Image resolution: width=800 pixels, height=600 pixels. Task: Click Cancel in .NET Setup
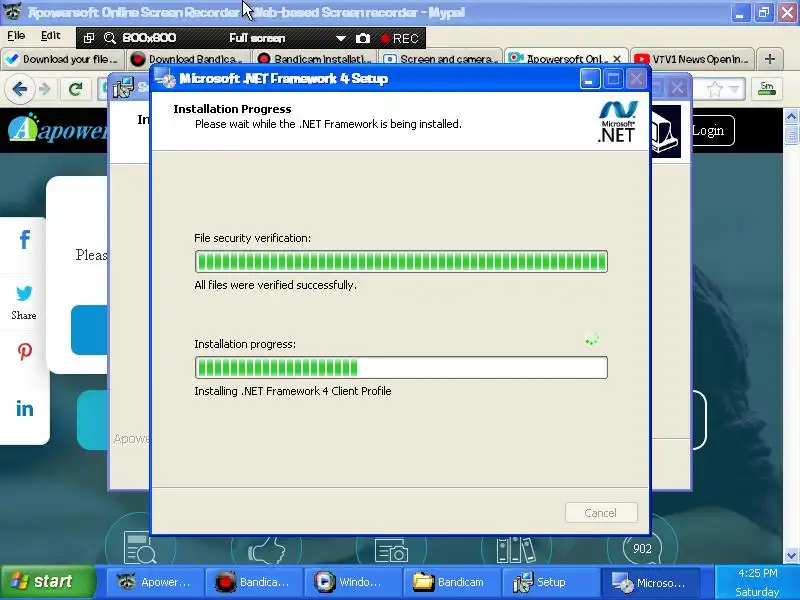[x=601, y=512]
